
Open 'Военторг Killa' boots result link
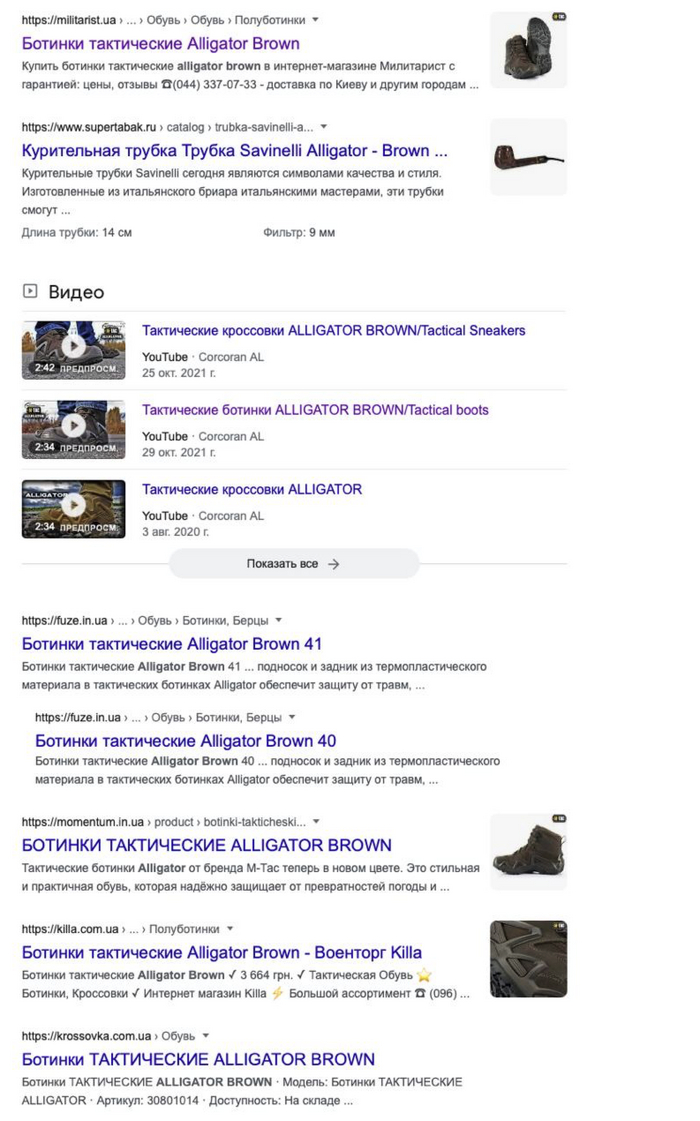coord(222,952)
